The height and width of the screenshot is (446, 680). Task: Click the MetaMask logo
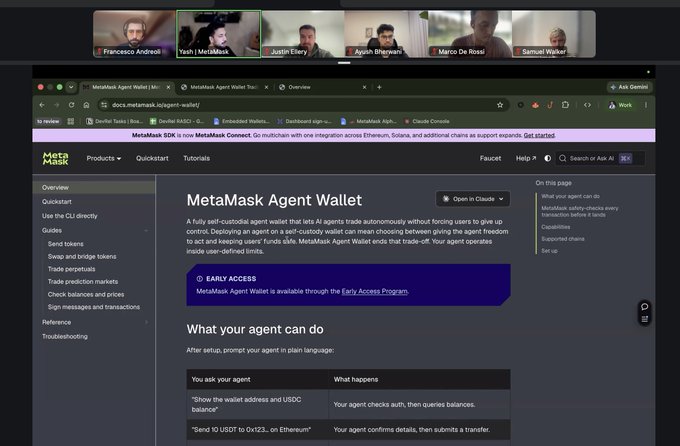pos(56,158)
